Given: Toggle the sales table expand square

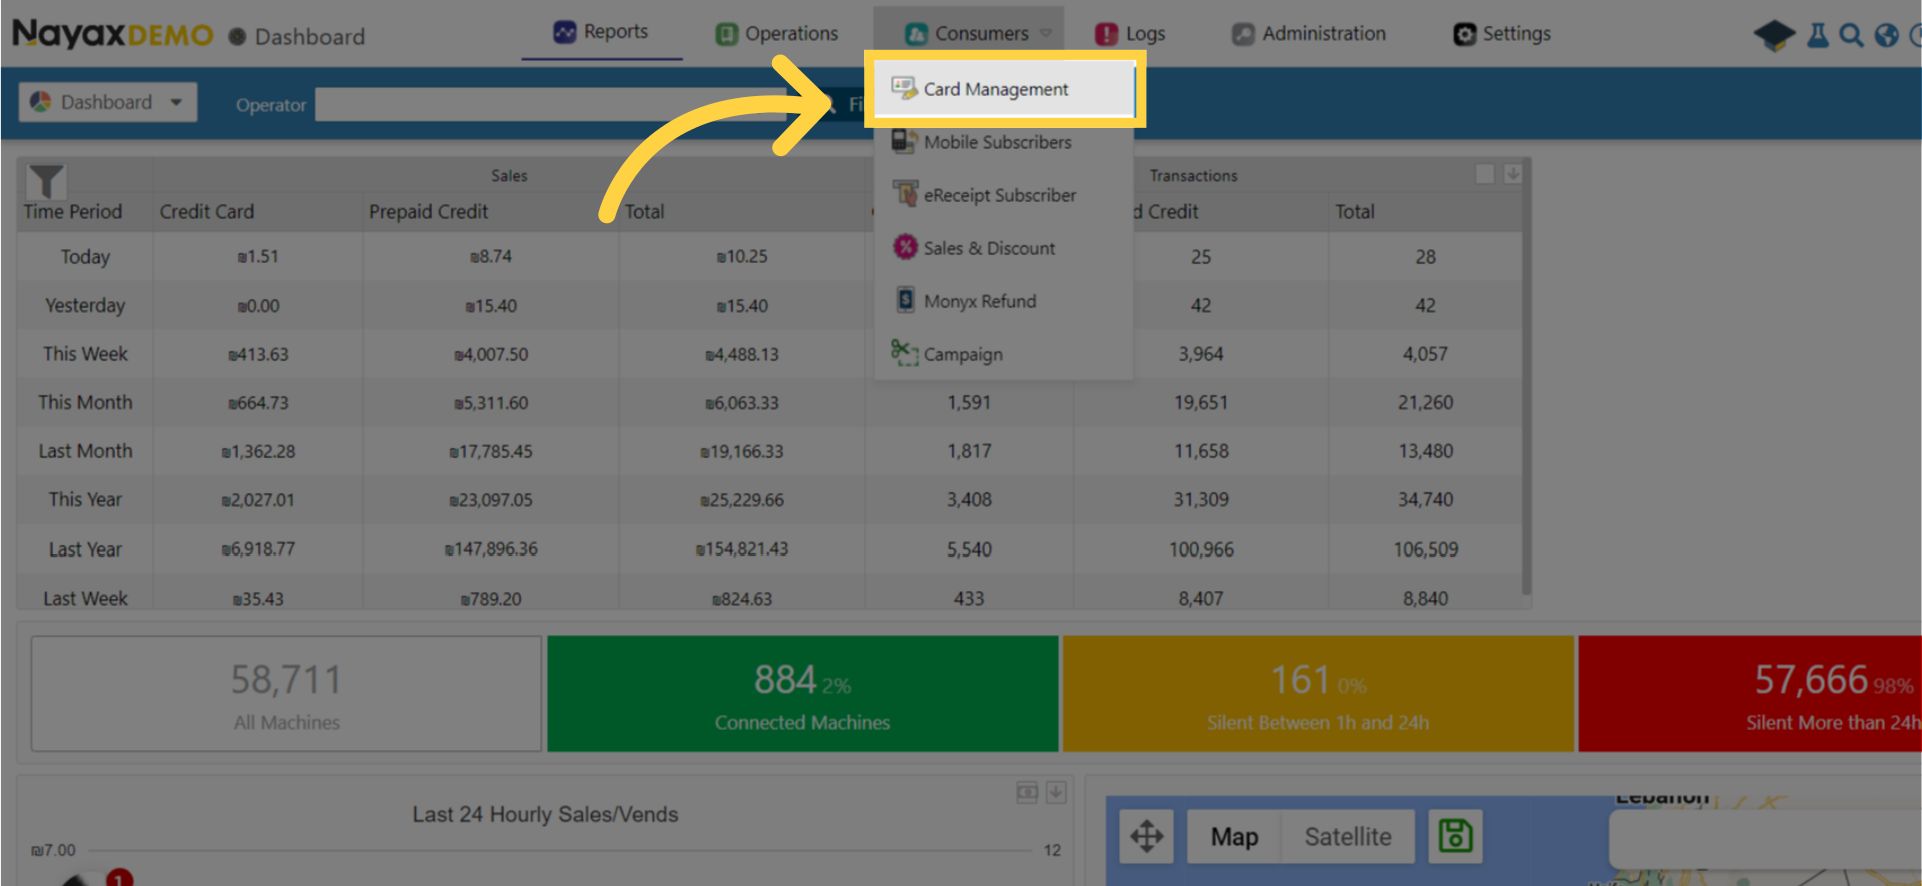Looking at the screenshot, I should point(1485,174).
